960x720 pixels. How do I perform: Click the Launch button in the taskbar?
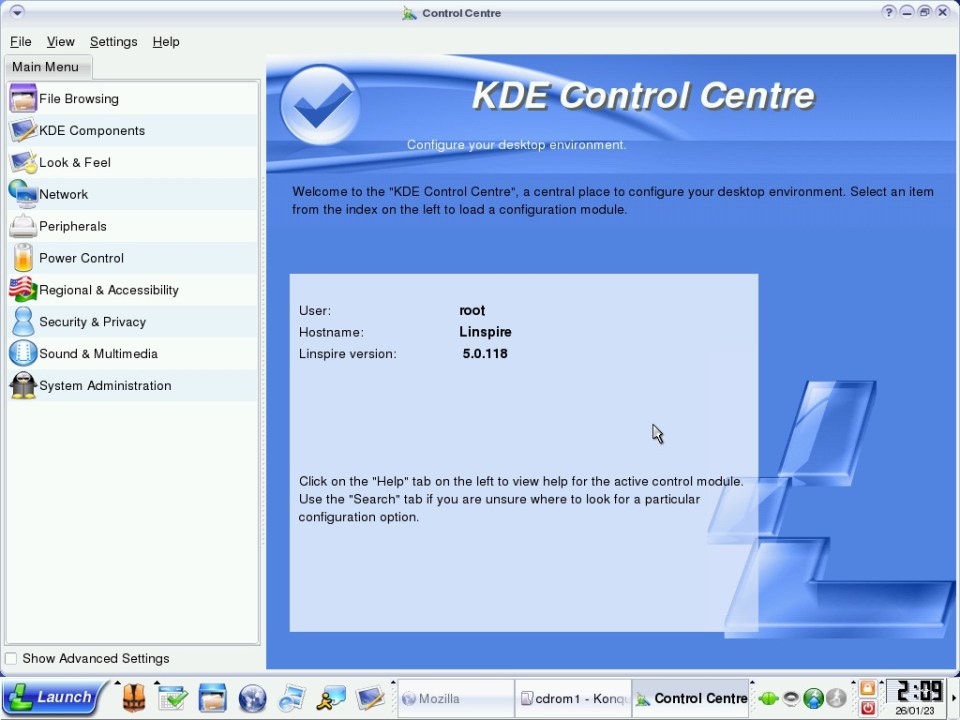coord(53,698)
